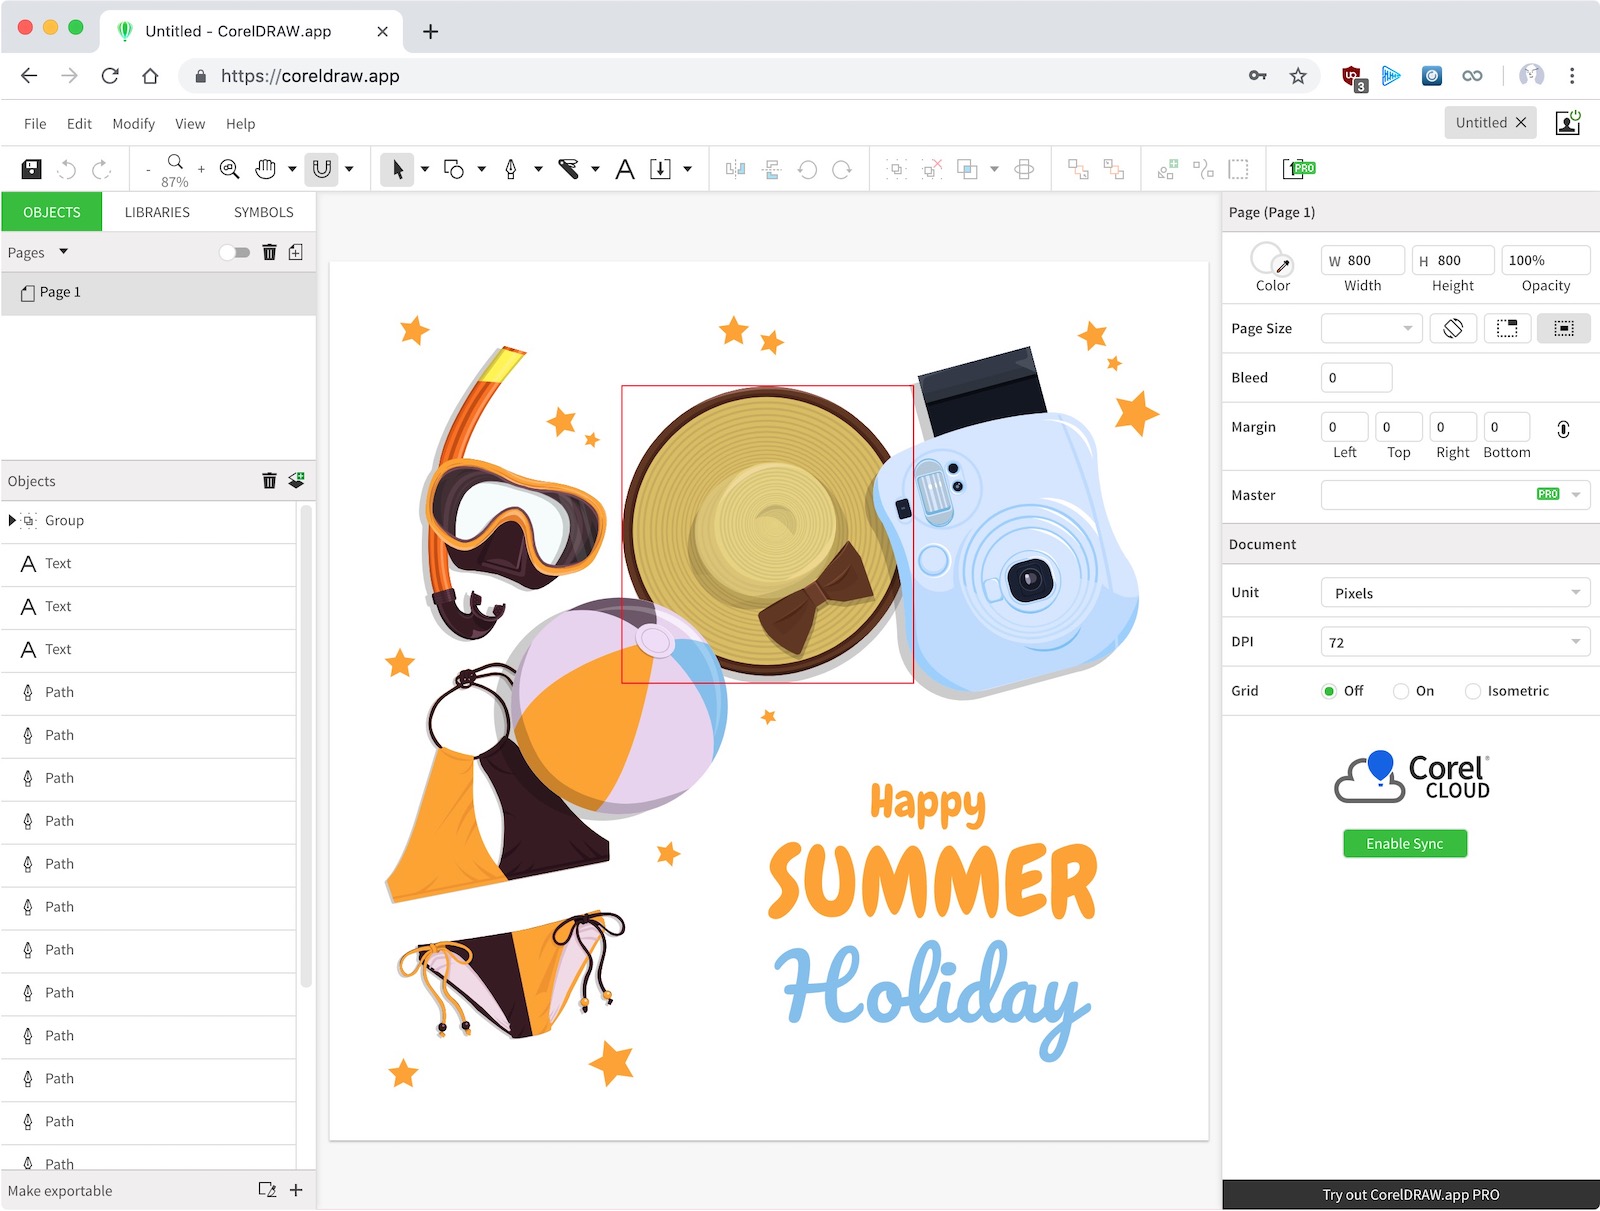Viewport: 1600px width, 1211px height.
Task: Toggle the Pages panel switch
Action: coord(235,252)
